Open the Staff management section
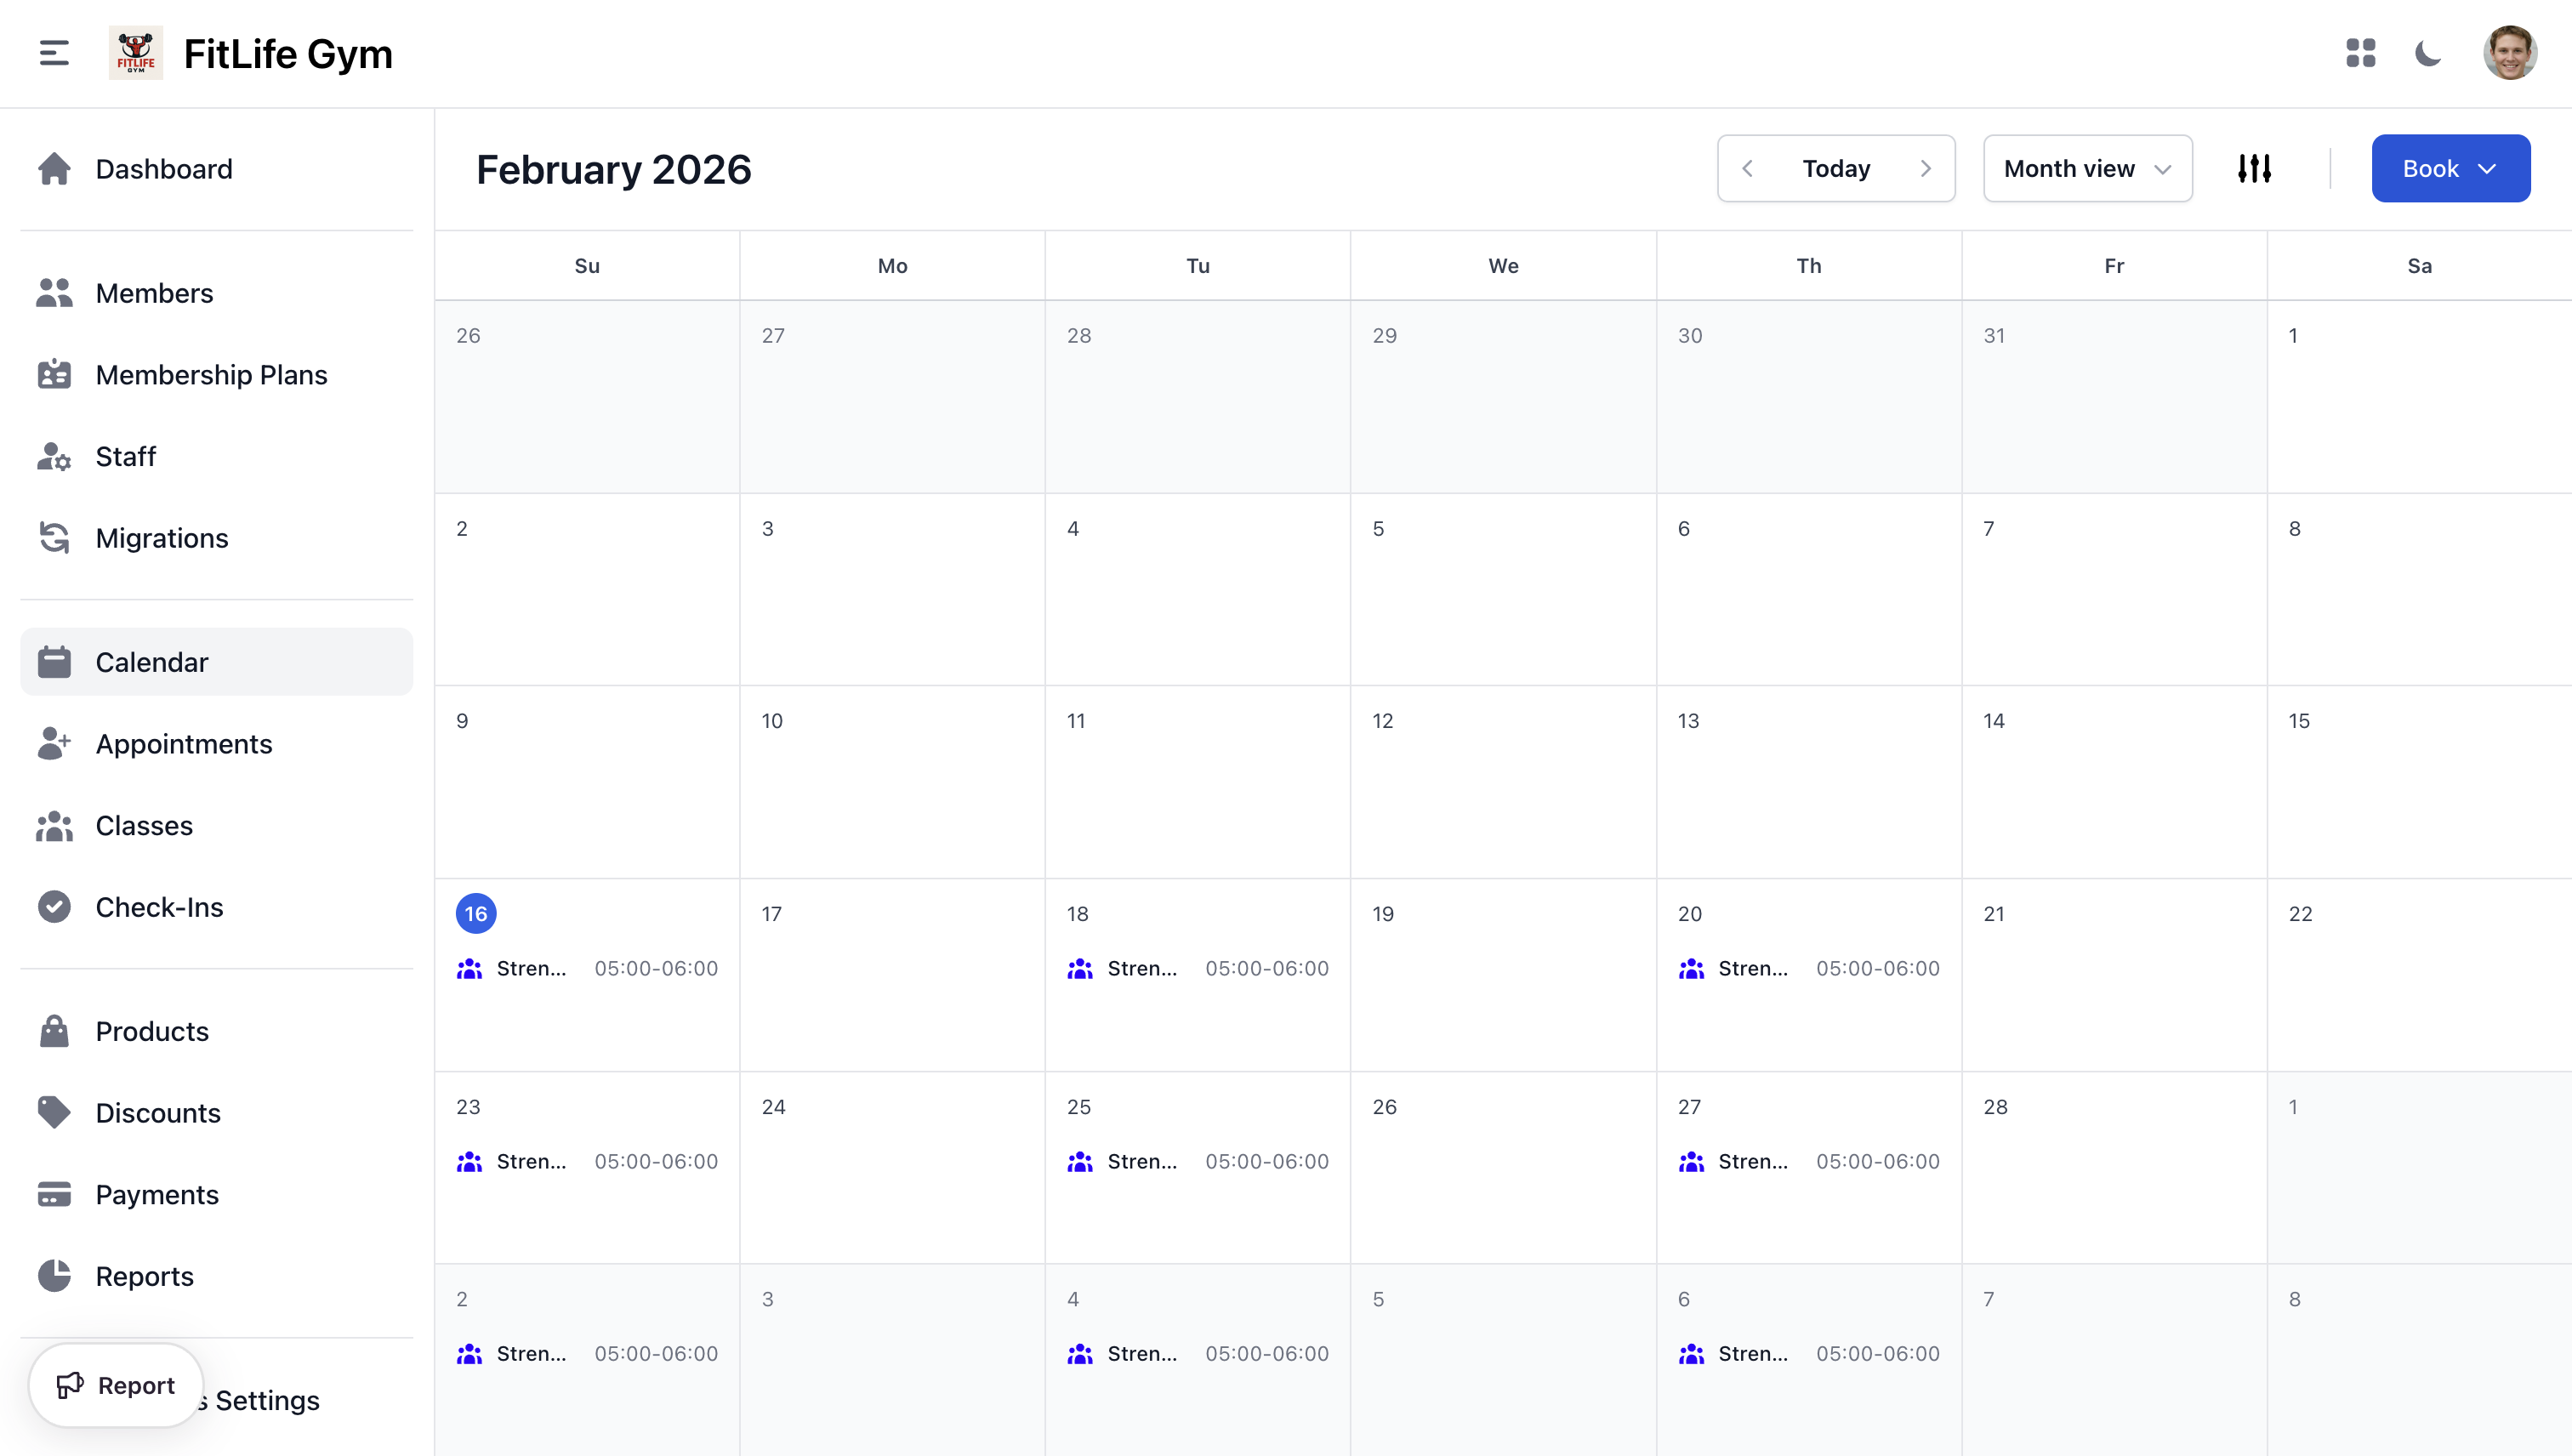 click(126, 456)
